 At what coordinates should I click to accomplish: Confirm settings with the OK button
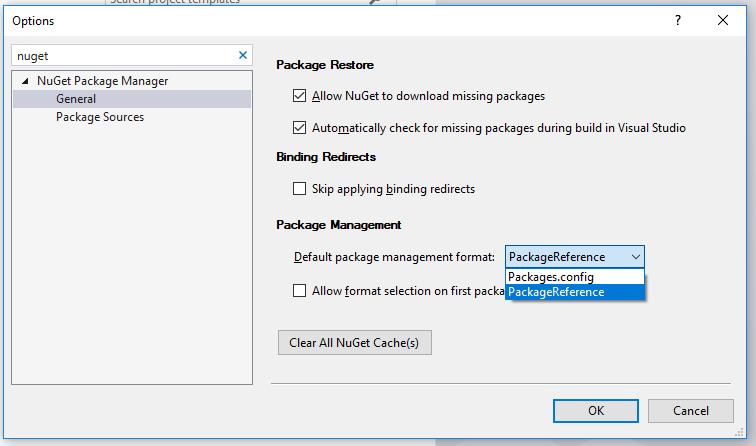pyautogui.click(x=596, y=410)
